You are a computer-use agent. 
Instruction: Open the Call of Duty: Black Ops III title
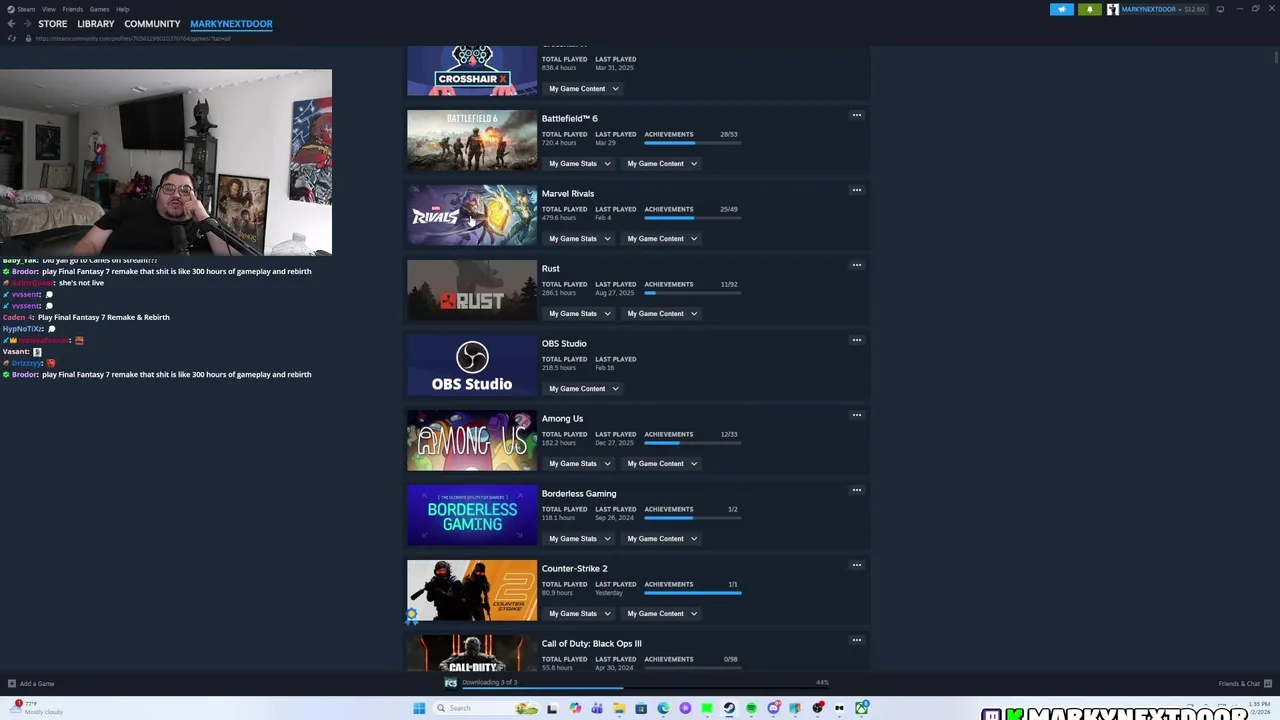click(592, 644)
